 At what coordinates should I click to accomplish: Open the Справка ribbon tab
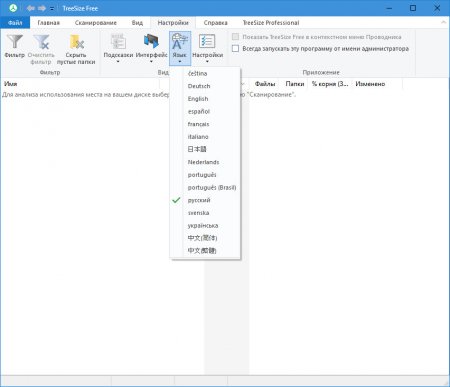[215, 23]
